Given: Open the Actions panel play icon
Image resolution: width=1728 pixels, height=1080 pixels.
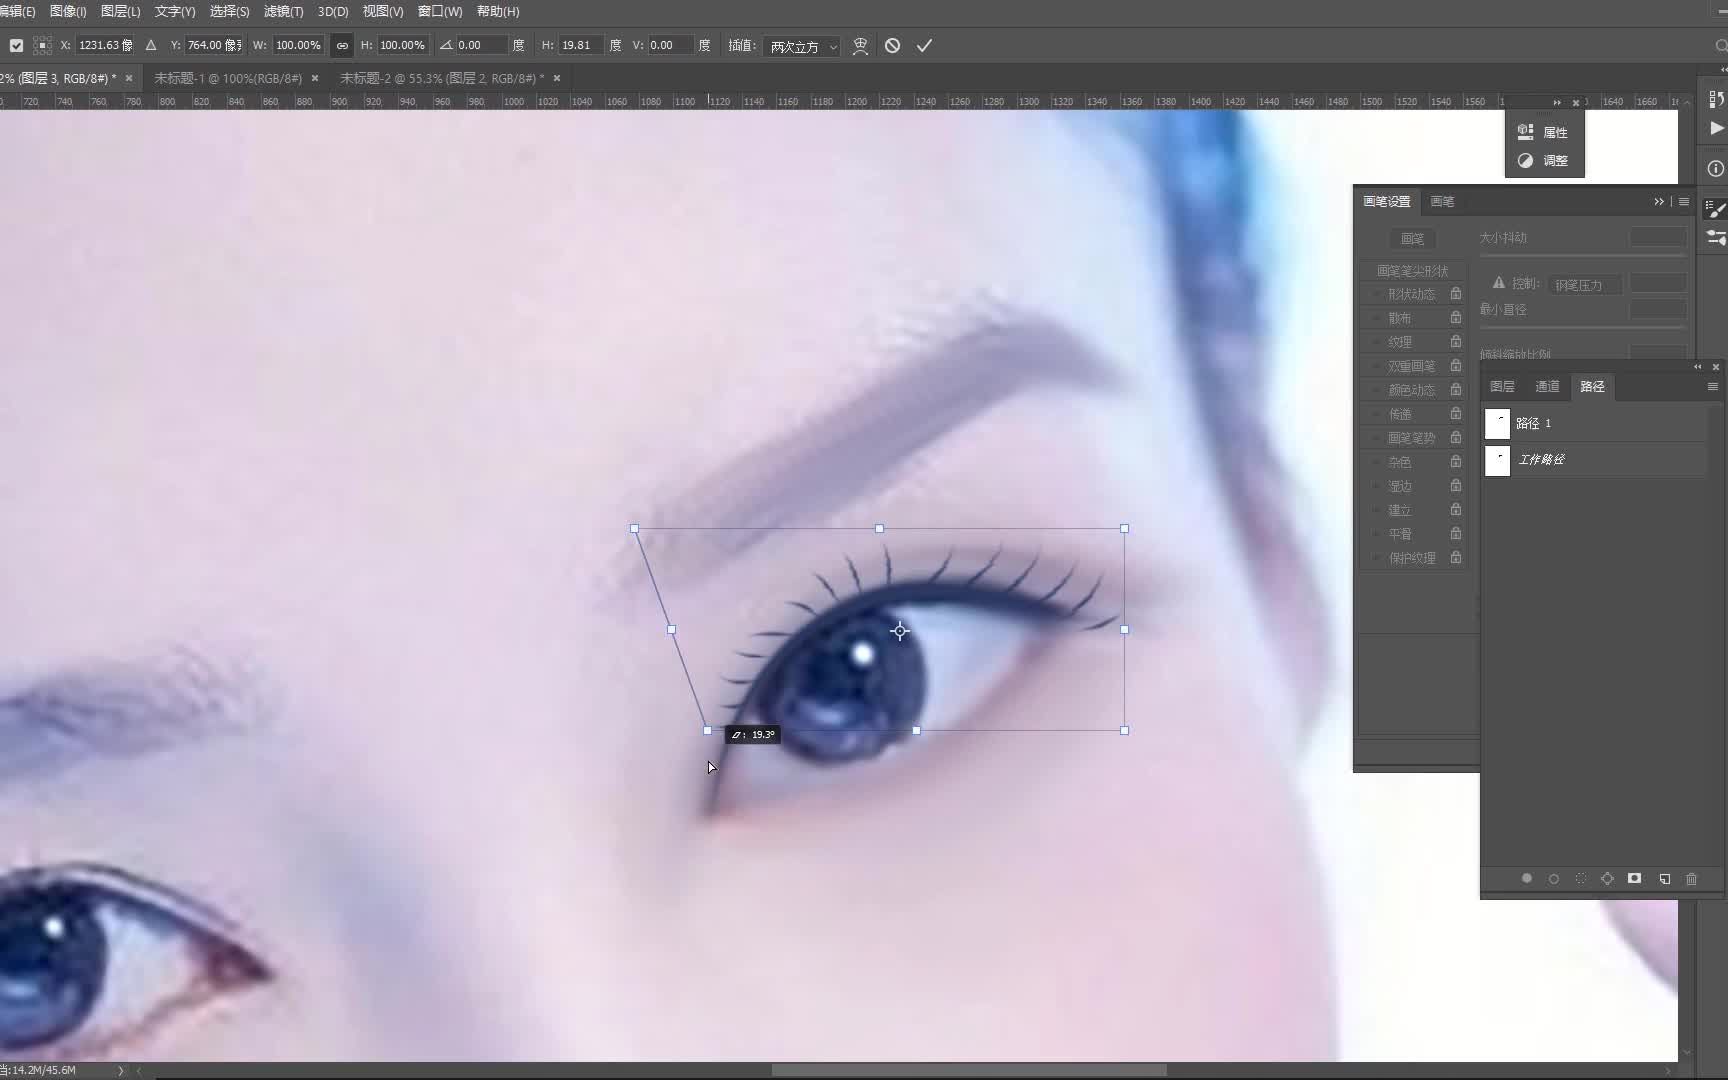Looking at the screenshot, I should pyautogui.click(x=1716, y=128).
